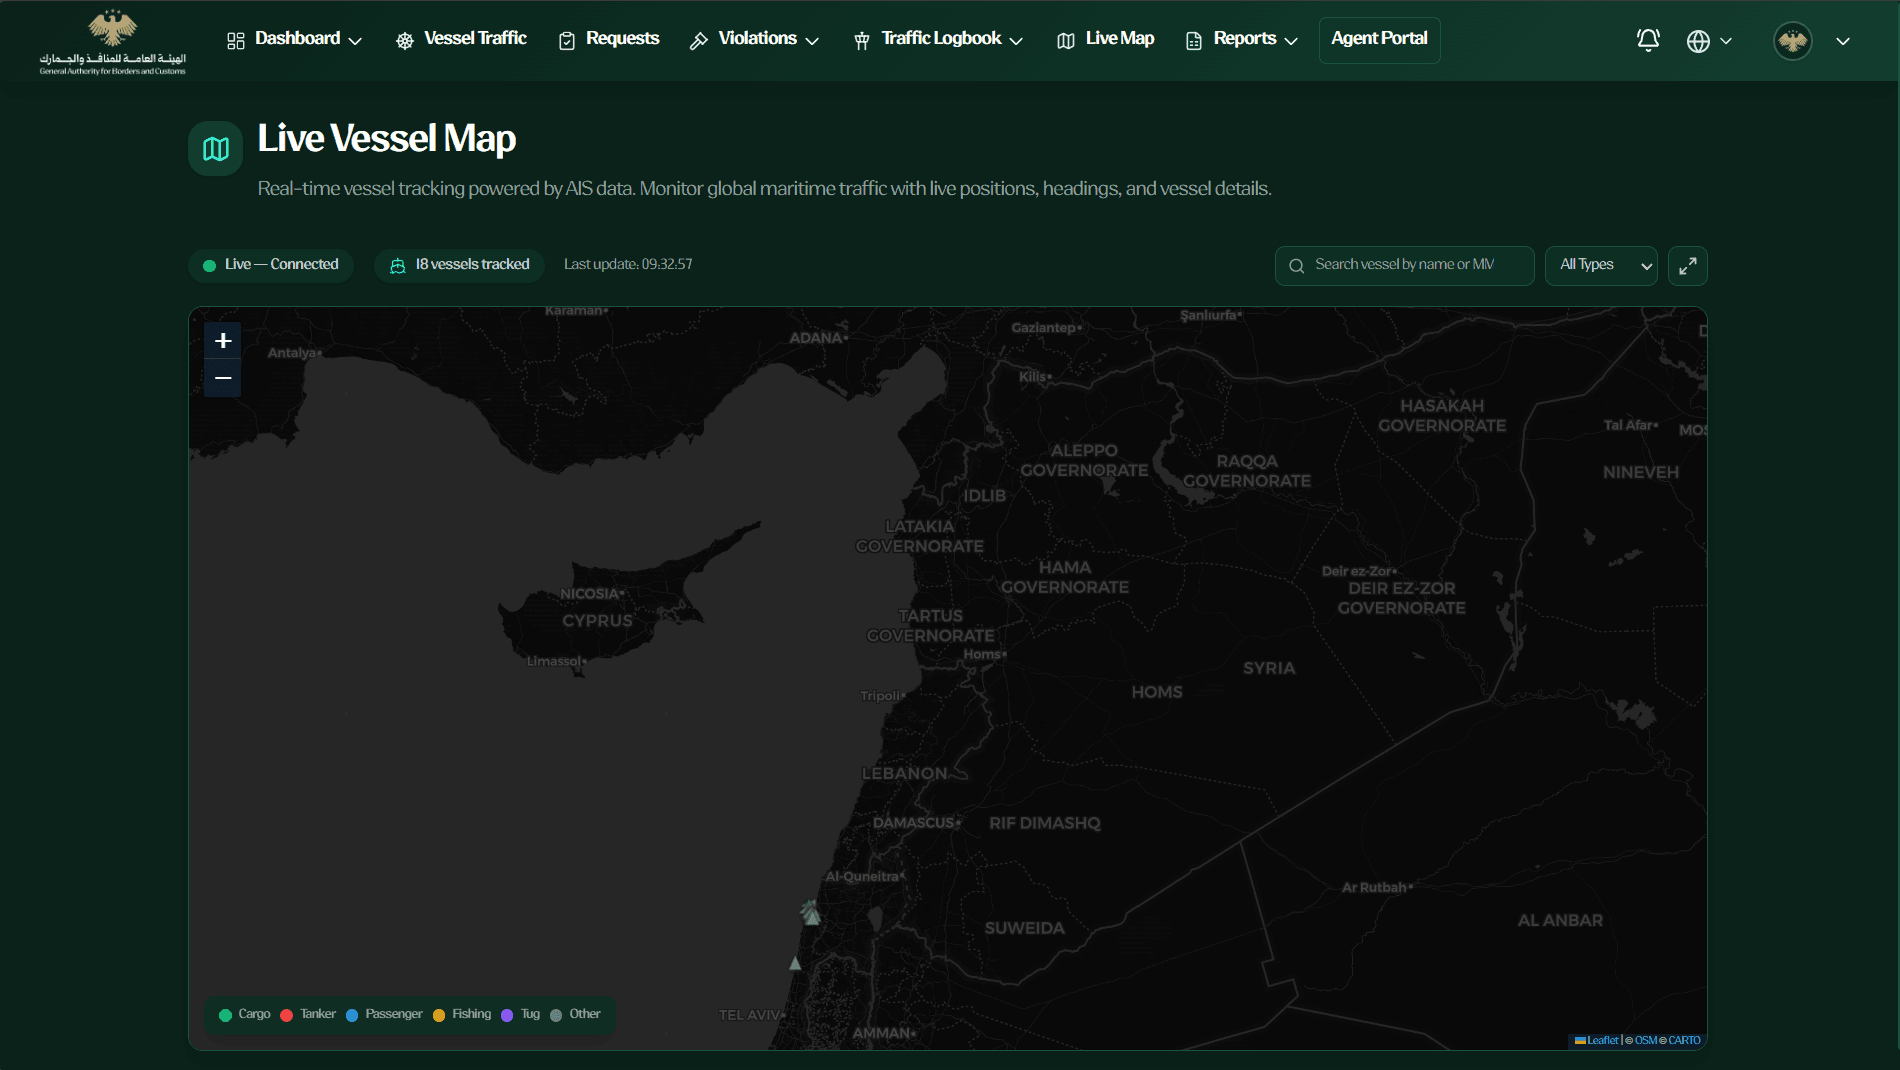The height and width of the screenshot is (1070, 1900).
Task: Click the green Cargo legend swatch
Action: (x=226, y=1016)
